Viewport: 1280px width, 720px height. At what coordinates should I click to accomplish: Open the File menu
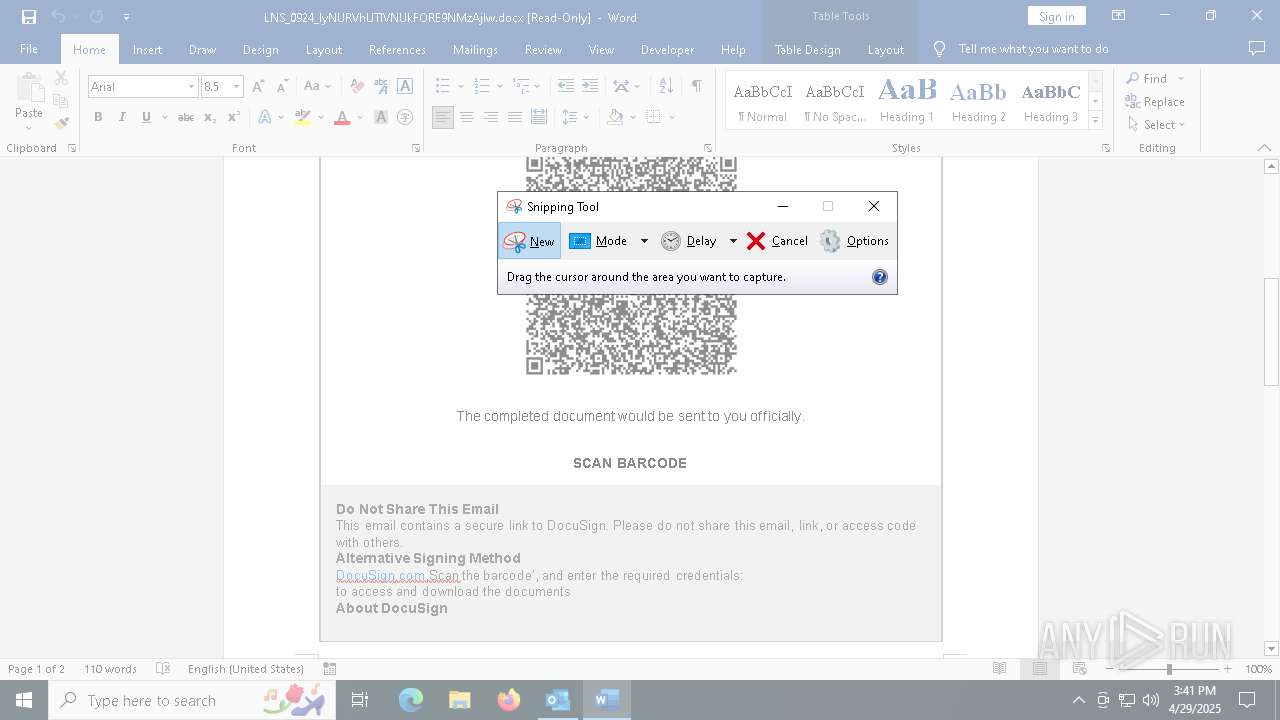[x=29, y=49]
